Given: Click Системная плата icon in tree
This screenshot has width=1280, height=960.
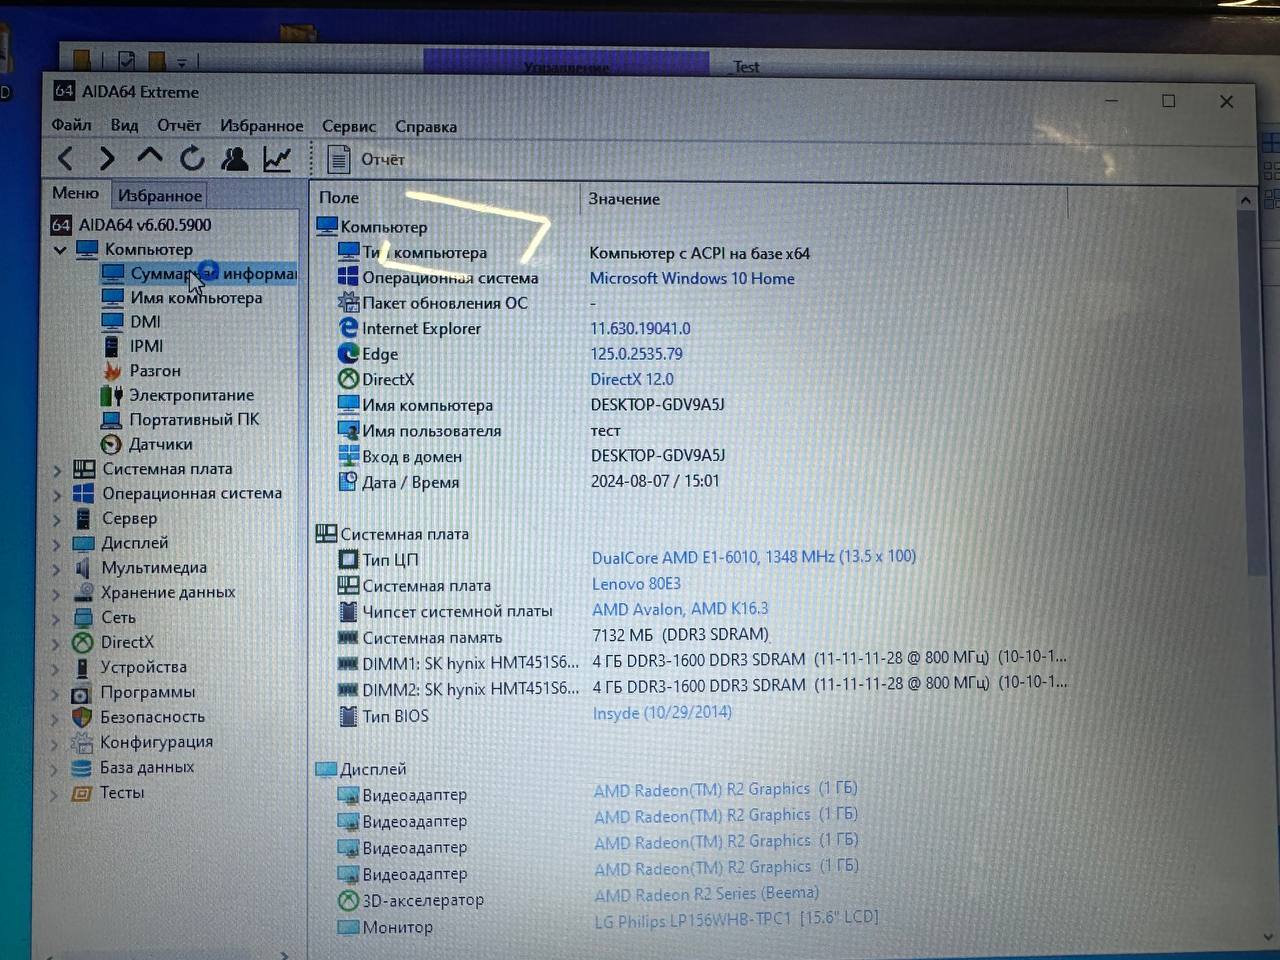Looking at the screenshot, I should click(x=84, y=469).
